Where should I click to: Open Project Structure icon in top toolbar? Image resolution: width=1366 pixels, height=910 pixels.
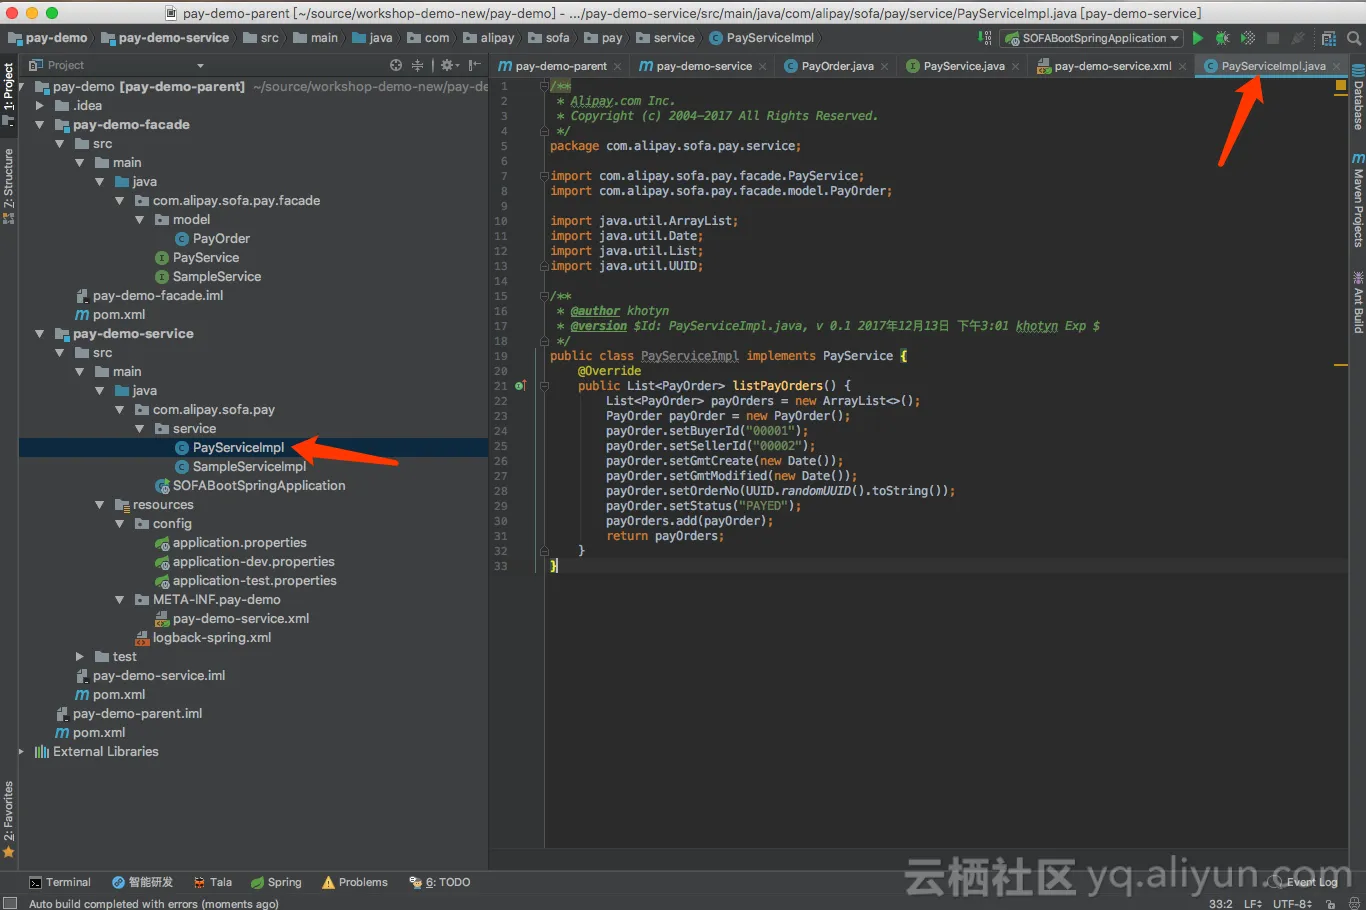(x=1329, y=38)
